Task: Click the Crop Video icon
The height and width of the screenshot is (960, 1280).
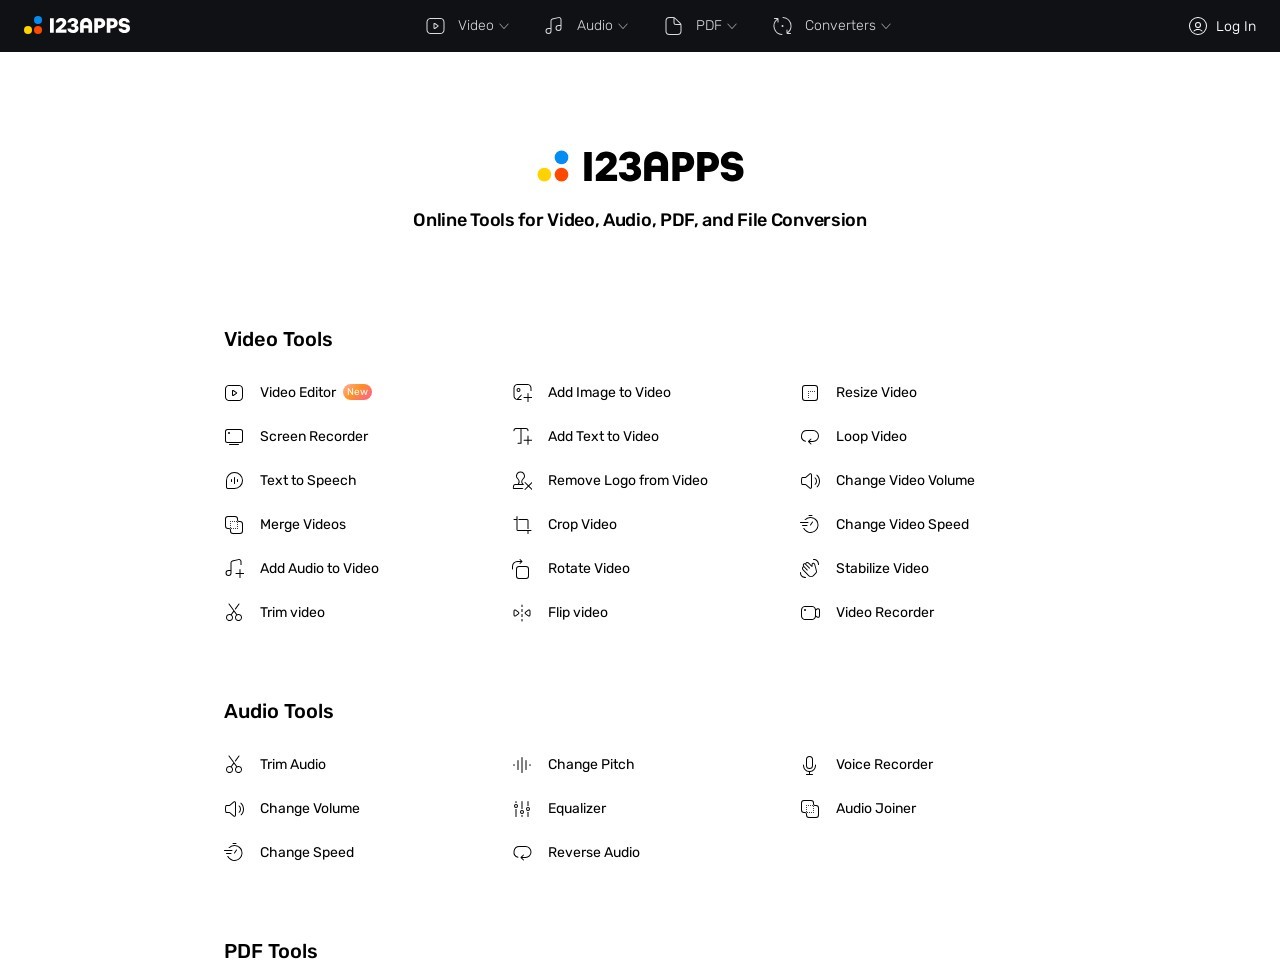Action: [x=522, y=525]
